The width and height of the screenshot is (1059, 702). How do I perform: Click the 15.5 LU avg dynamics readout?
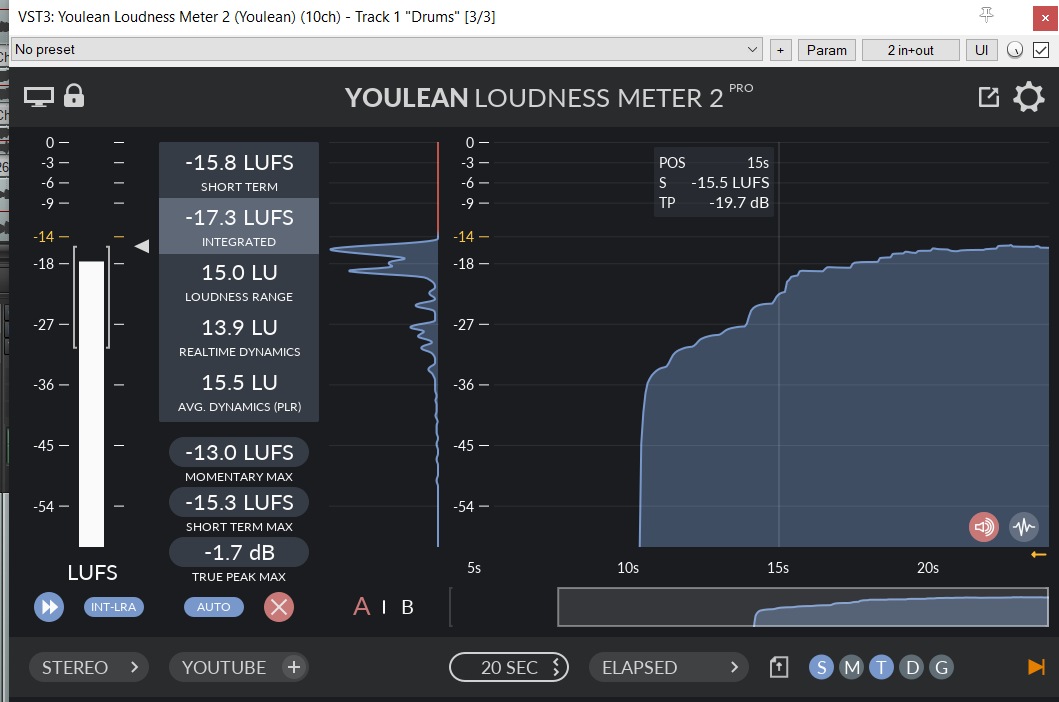[239, 392]
